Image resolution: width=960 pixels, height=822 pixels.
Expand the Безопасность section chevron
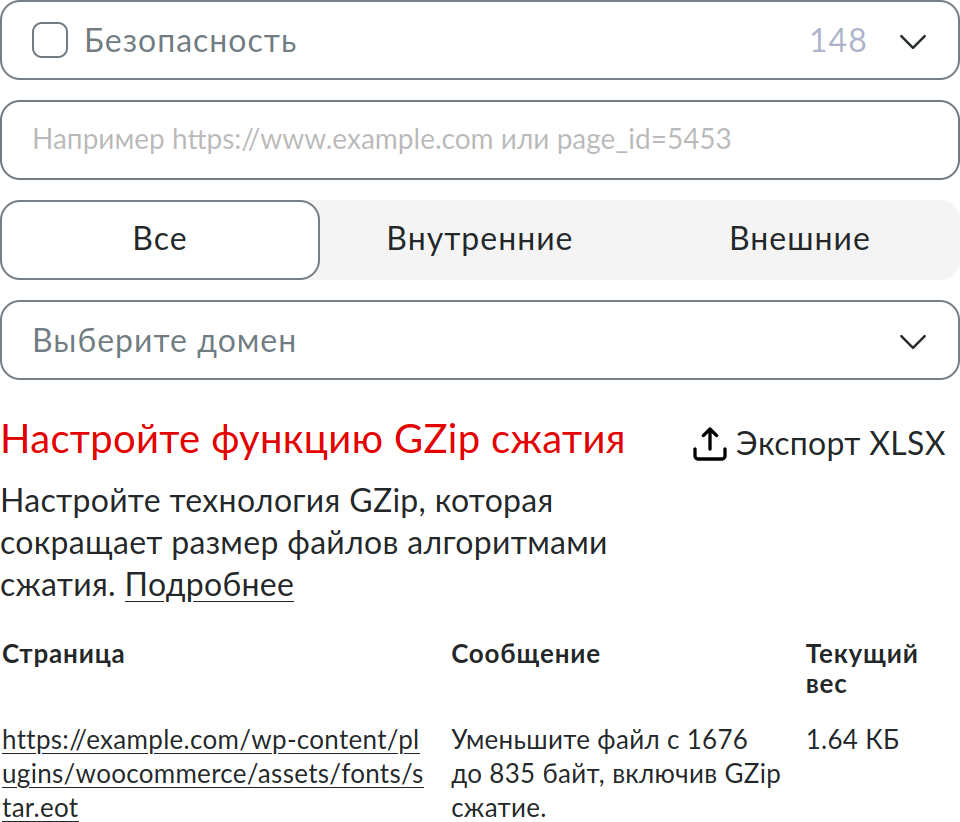coord(912,42)
